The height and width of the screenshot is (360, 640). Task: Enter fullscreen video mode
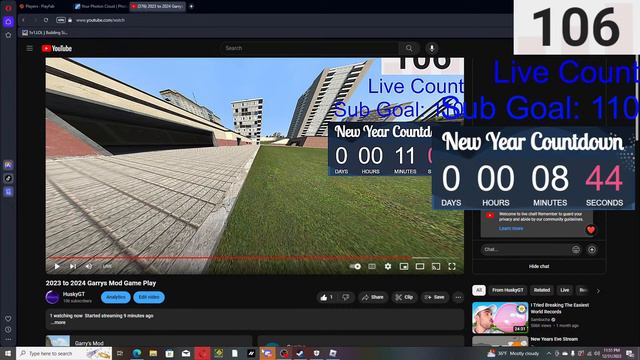[x=452, y=267]
